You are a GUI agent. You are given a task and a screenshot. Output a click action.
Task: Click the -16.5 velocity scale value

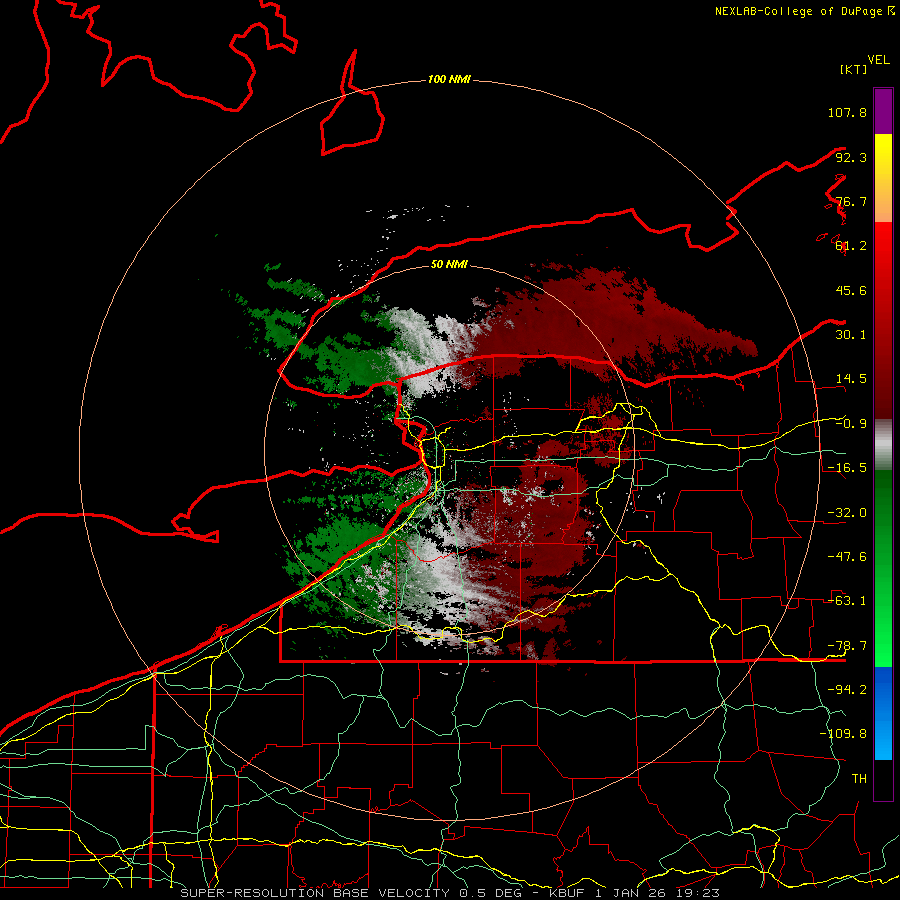click(x=847, y=468)
